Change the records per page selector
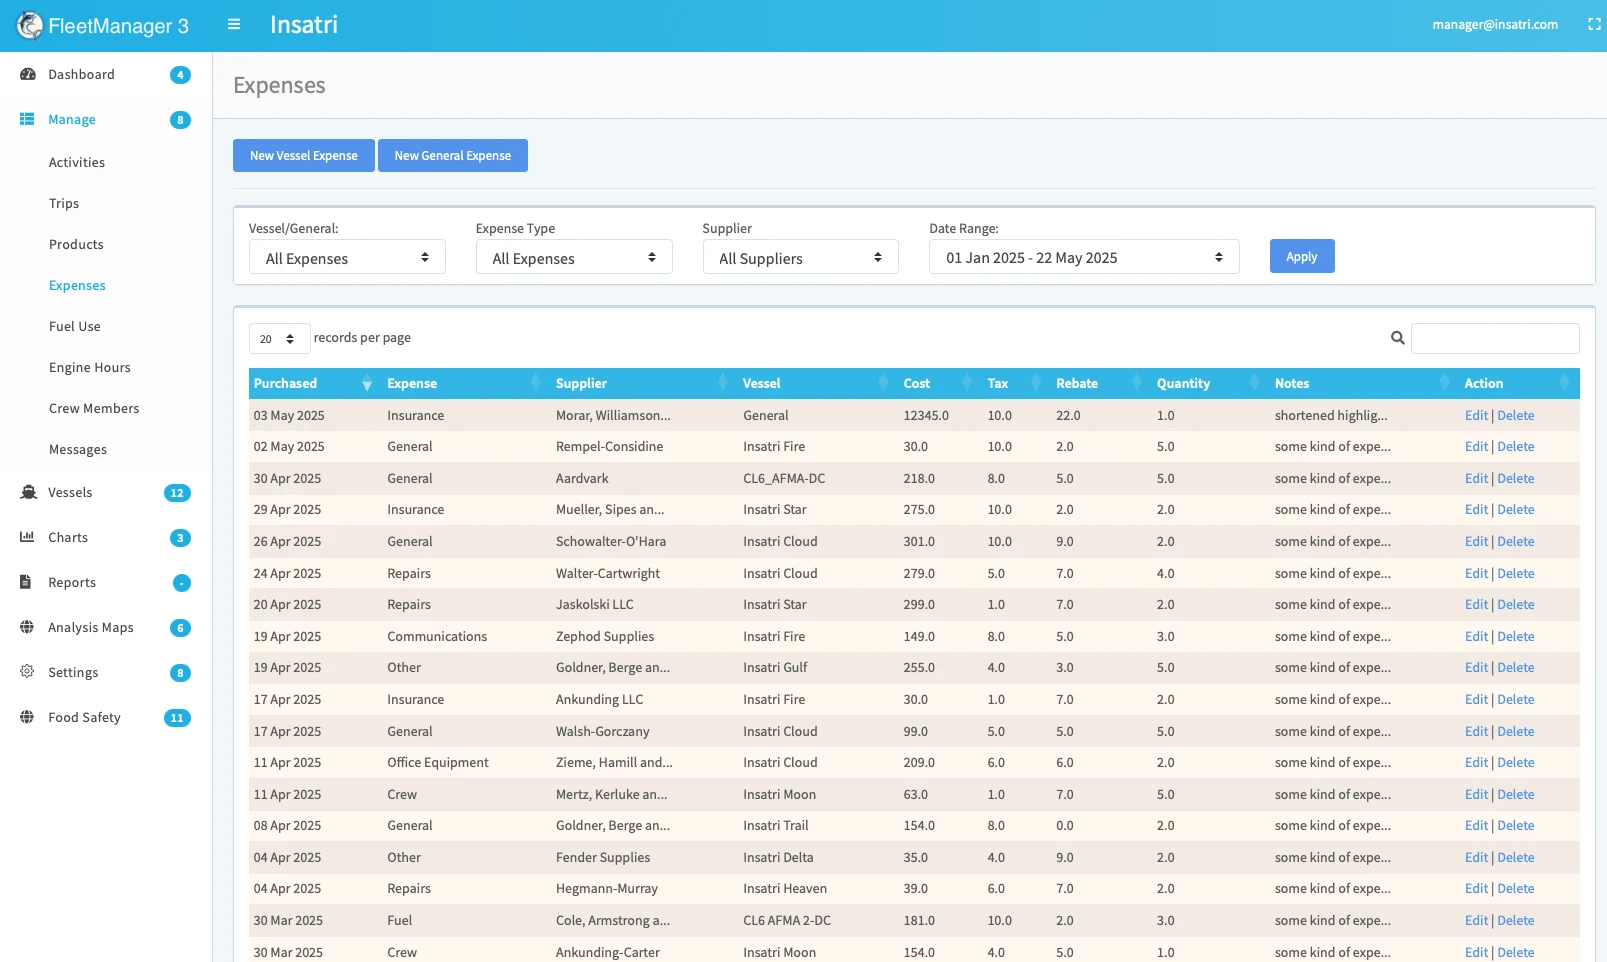 279,339
